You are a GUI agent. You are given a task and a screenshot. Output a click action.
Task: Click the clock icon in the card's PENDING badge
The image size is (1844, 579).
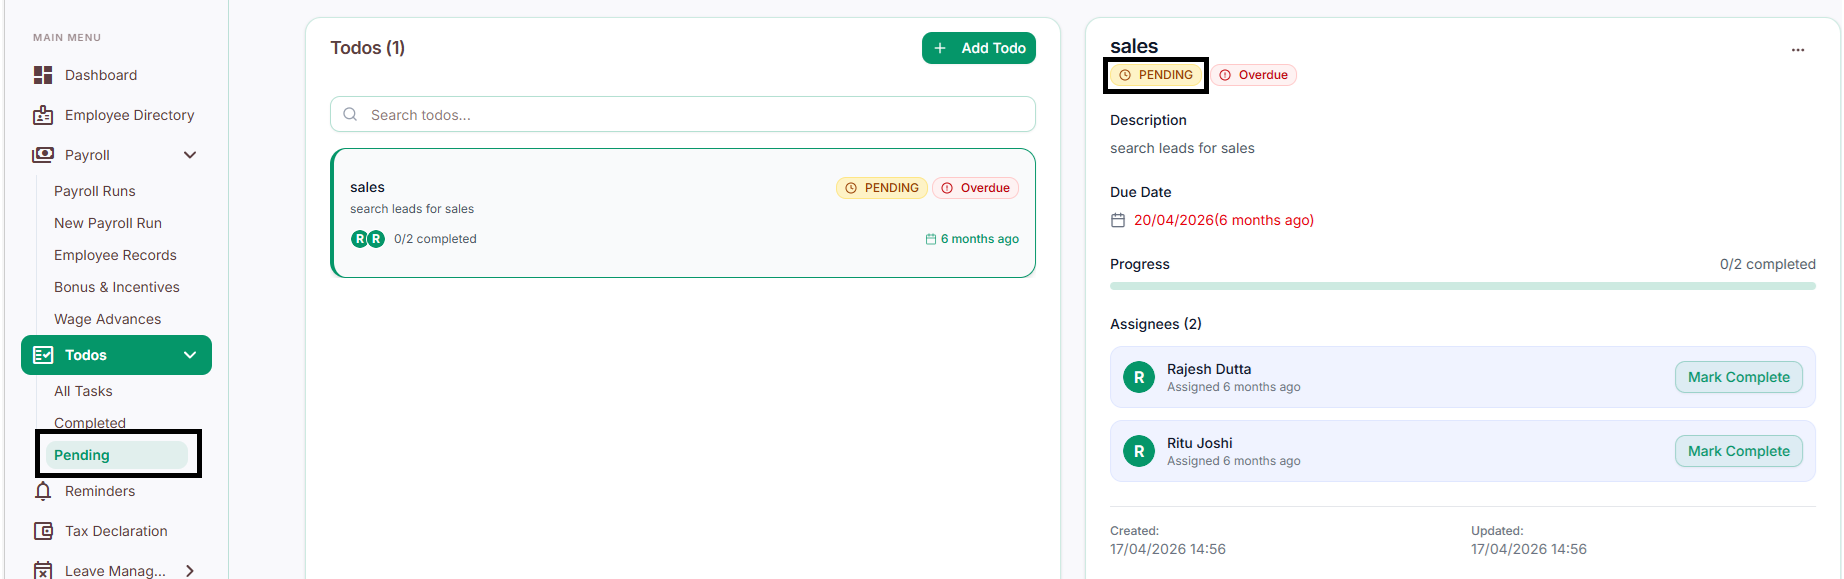(851, 188)
